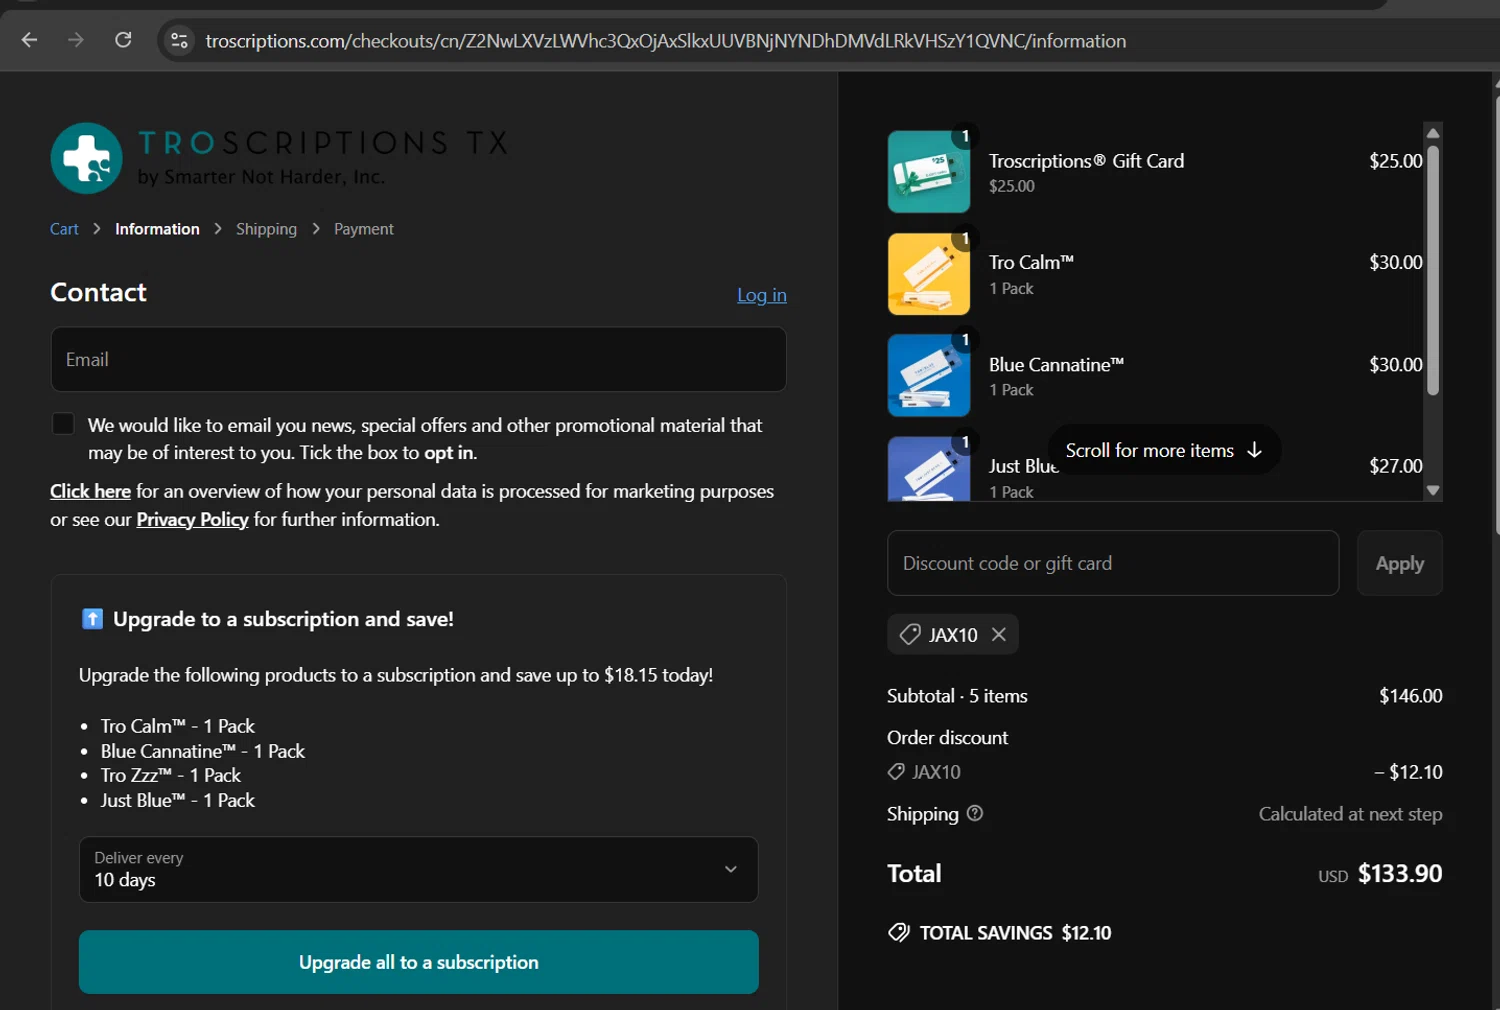Open the Deliver every dropdown

pos(418,869)
